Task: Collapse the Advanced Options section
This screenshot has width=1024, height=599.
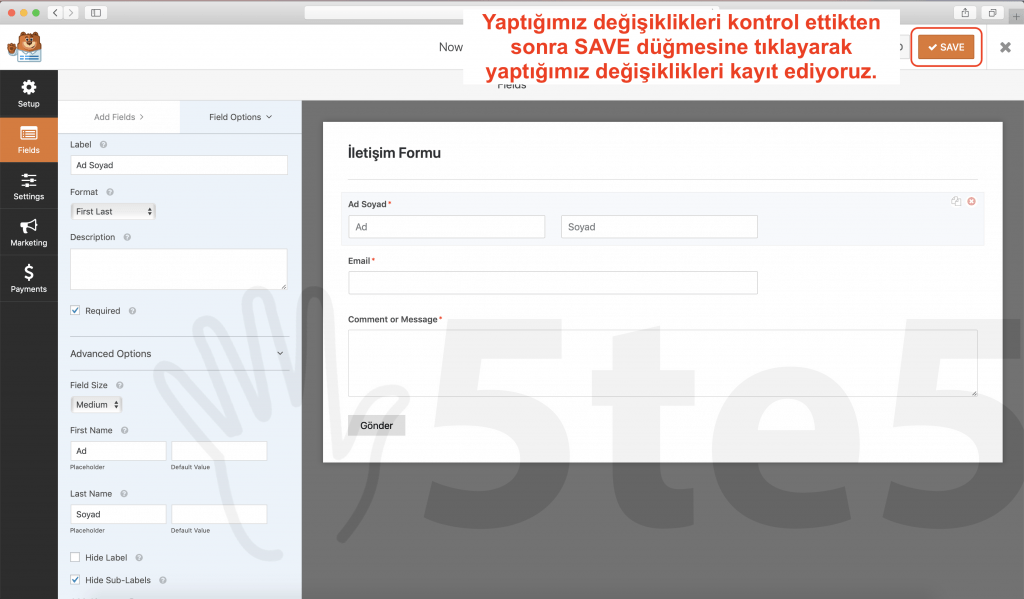Action: tap(279, 354)
